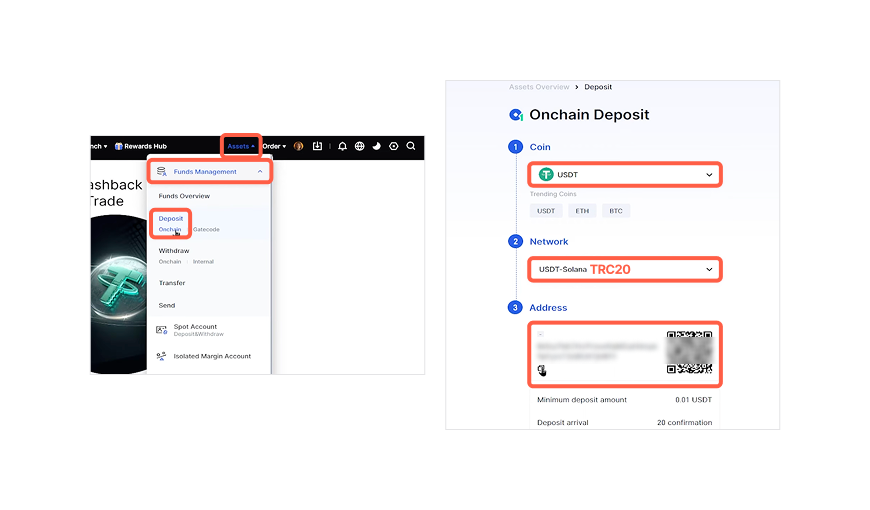The image size is (870, 510).
Task: Select Transfer in the funds menu
Action: point(172,283)
